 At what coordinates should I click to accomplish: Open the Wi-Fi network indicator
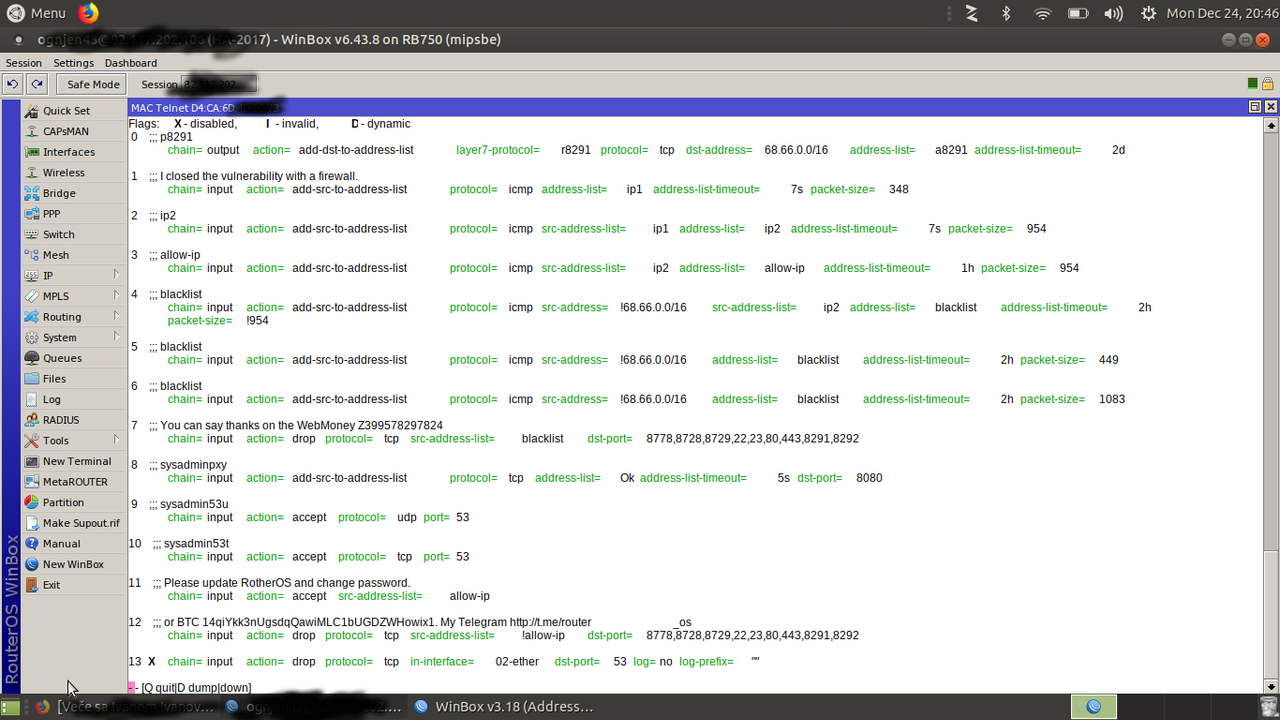(1043, 13)
